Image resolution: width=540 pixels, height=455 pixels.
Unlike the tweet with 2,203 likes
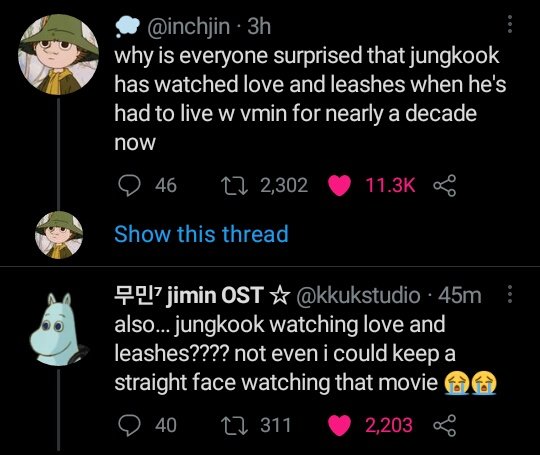(340, 425)
